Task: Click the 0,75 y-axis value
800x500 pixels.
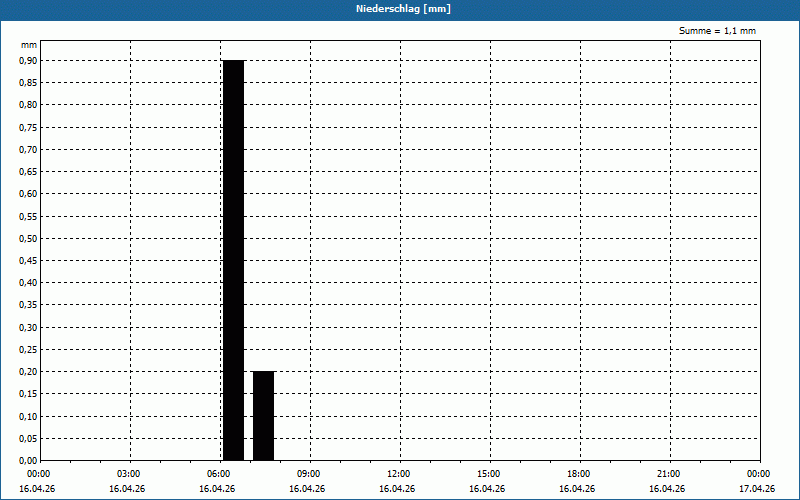Action: [x=28, y=127]
